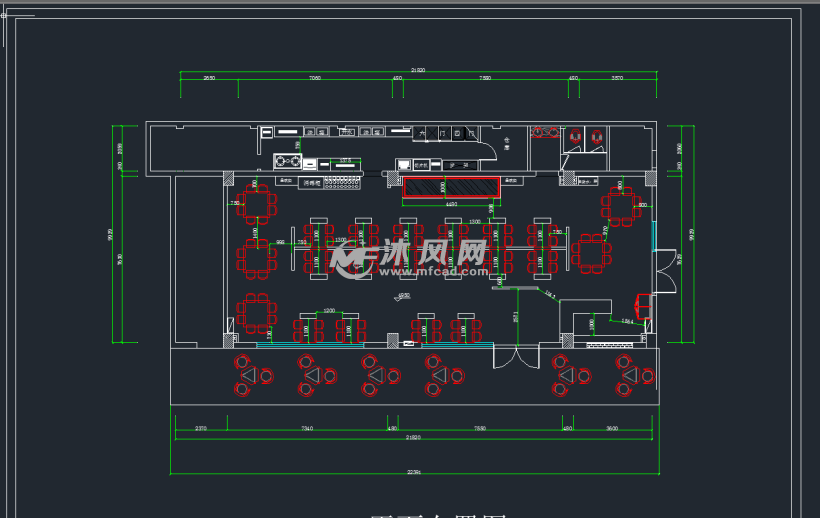Select the side double door on the right wall
The height and width of the screenshot is (518, 820).
(x=665, y=271)
